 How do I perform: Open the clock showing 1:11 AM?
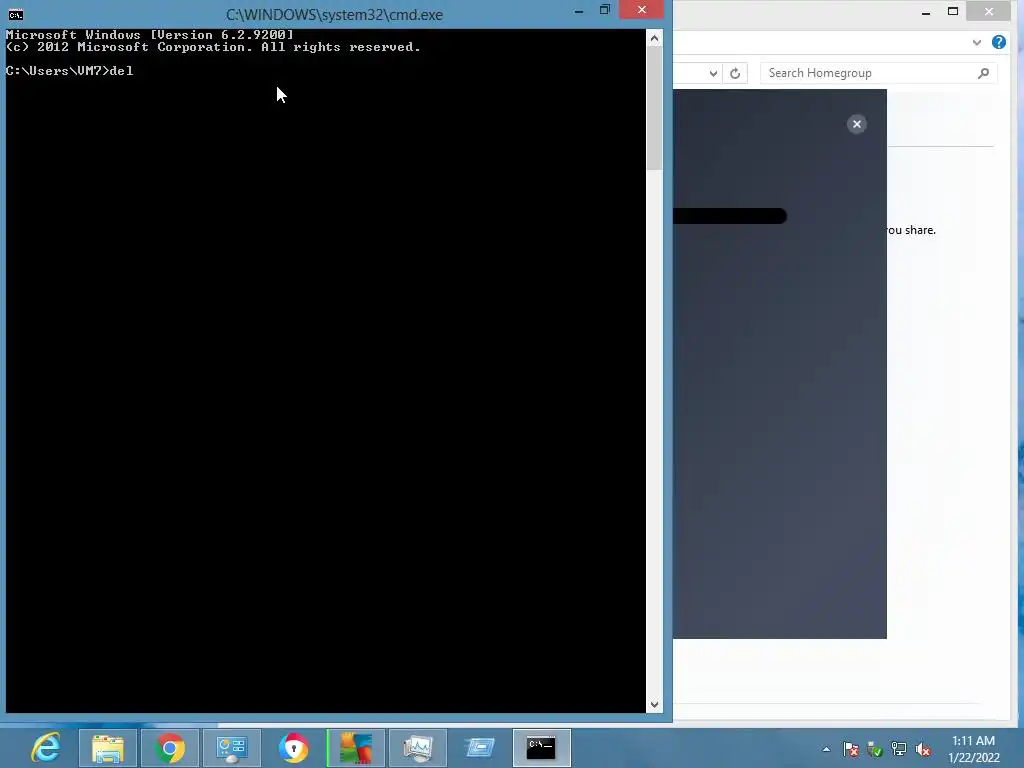973,741
